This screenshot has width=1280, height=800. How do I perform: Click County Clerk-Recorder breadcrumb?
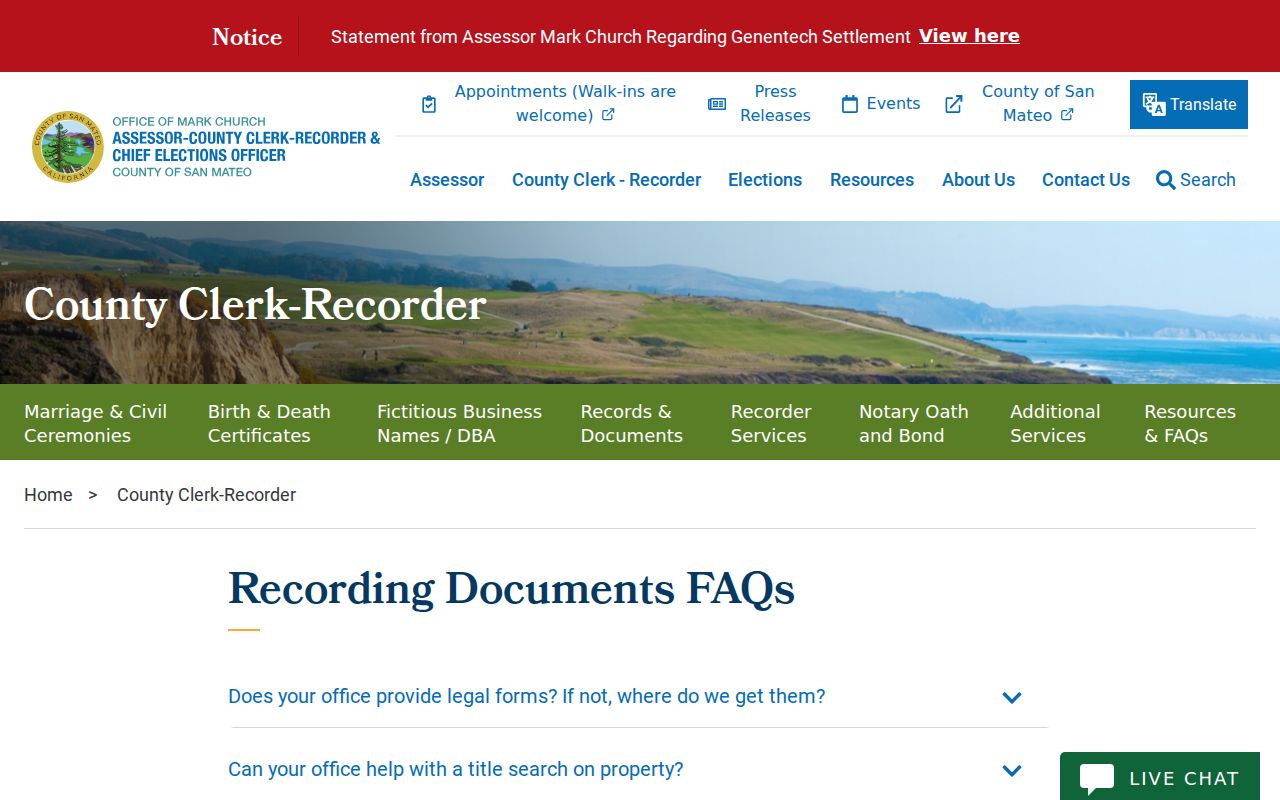click(206, 495)
